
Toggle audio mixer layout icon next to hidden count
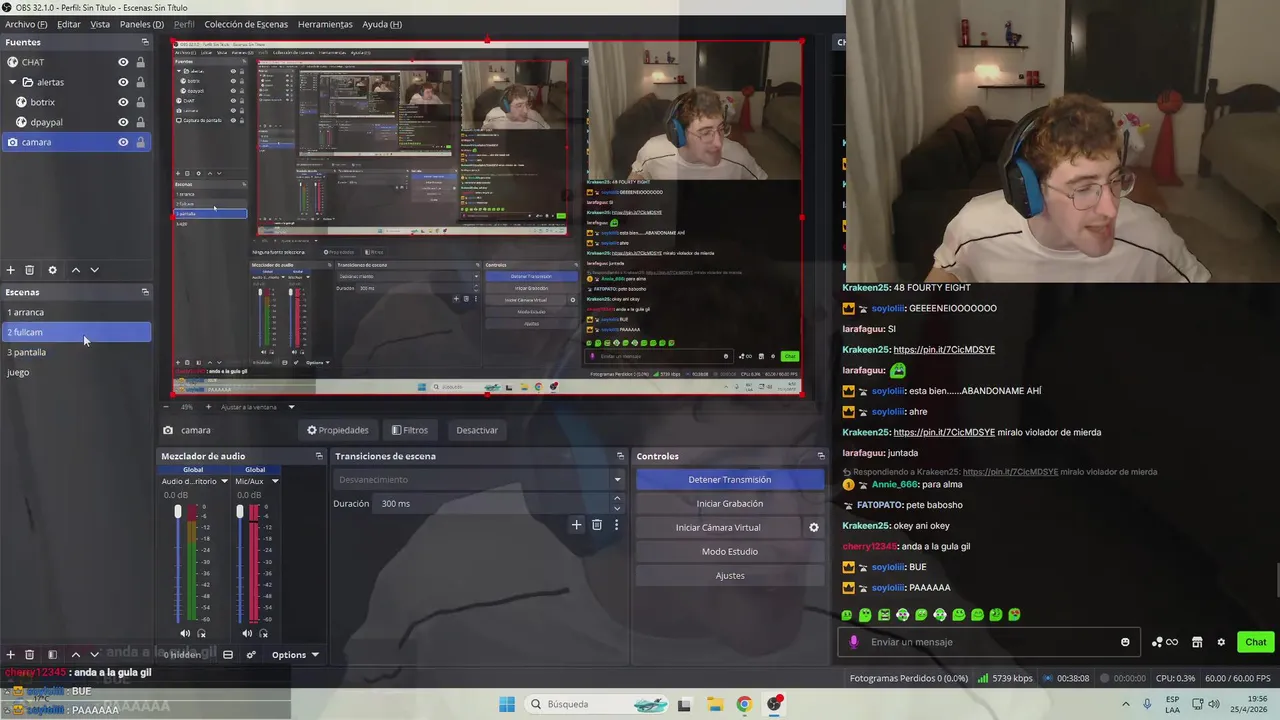tap(228, 655)
